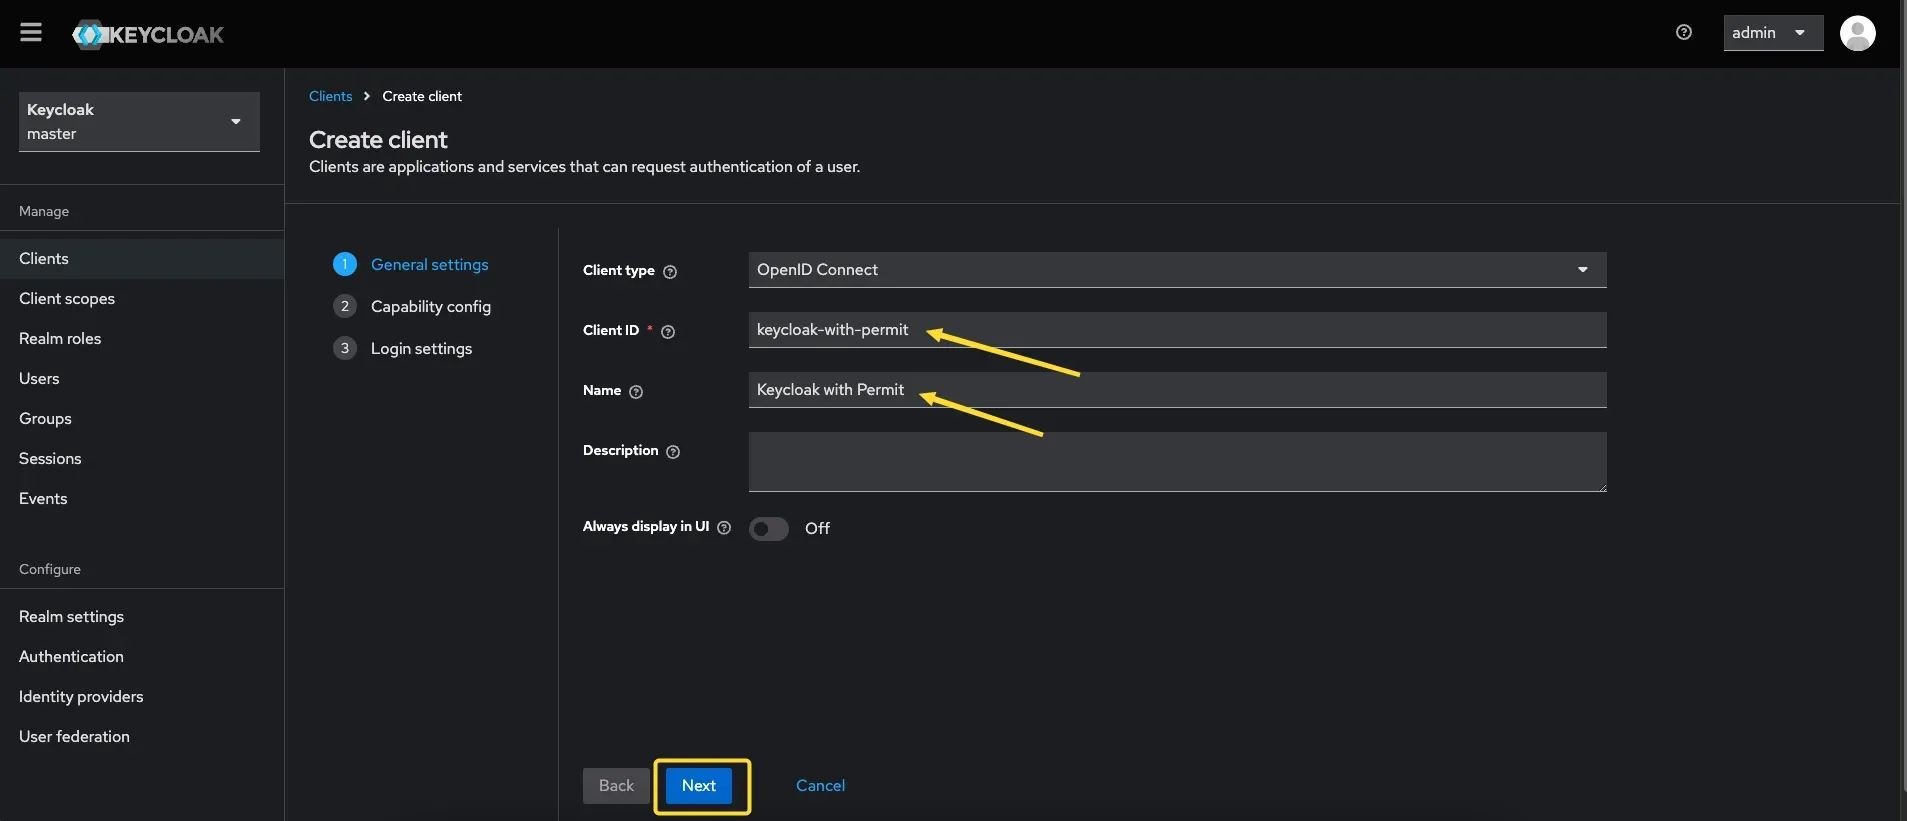This screenshot has width=1907, height=821.
Task: Show help for Client type
Action: (x=670, y=272)
